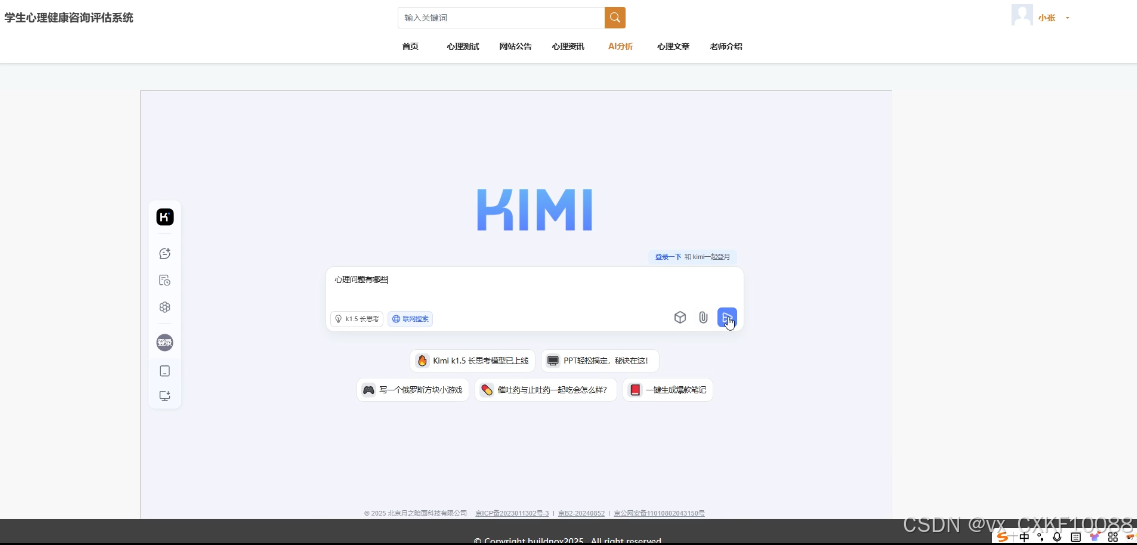This screenshot has height=545, width=1137.
Task: Attach a file with the paperclip icon
Action: [703, 317]
